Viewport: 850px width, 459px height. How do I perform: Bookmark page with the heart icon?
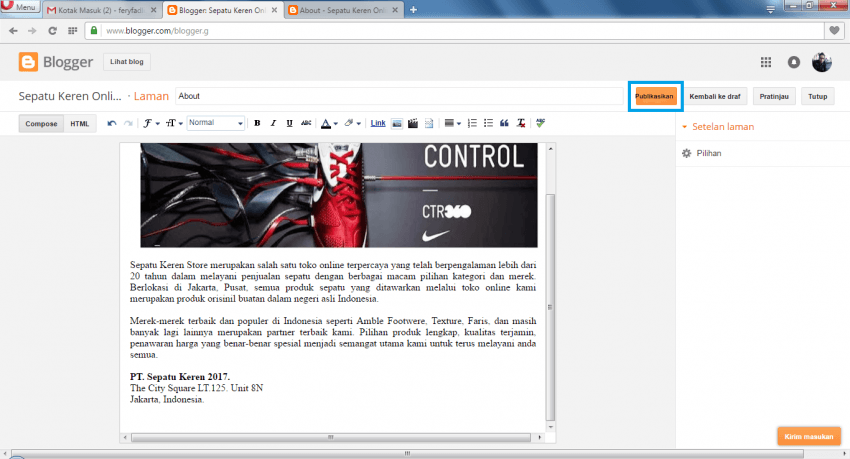point(834,31)
